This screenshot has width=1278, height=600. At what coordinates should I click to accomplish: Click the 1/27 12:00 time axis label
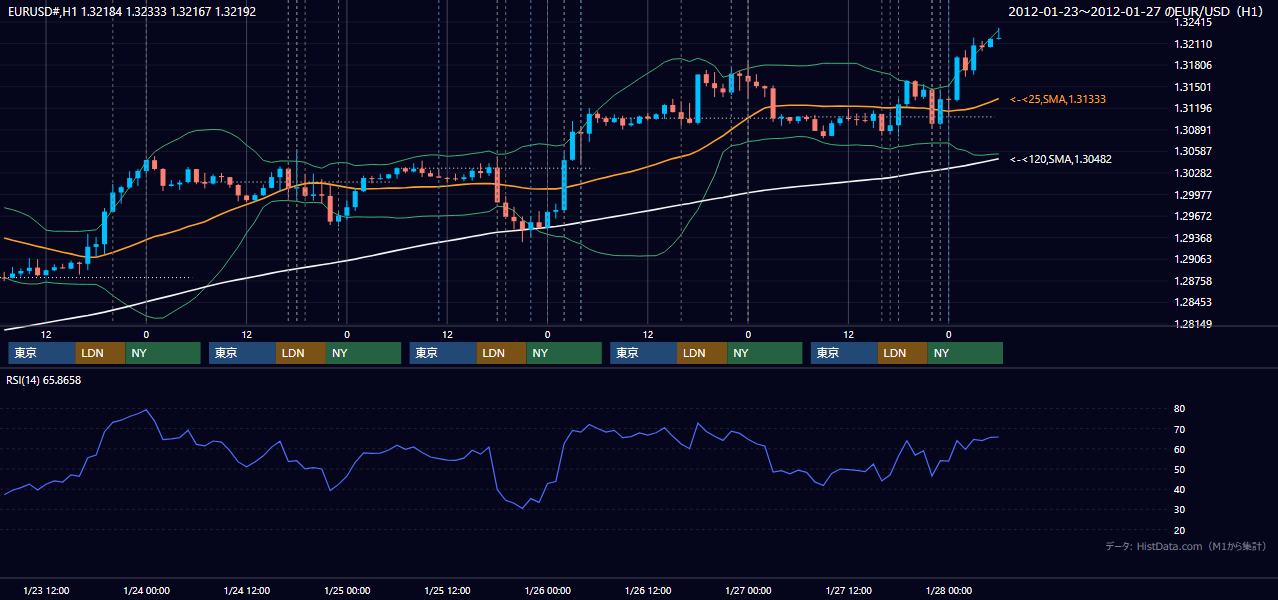point(849,591)
